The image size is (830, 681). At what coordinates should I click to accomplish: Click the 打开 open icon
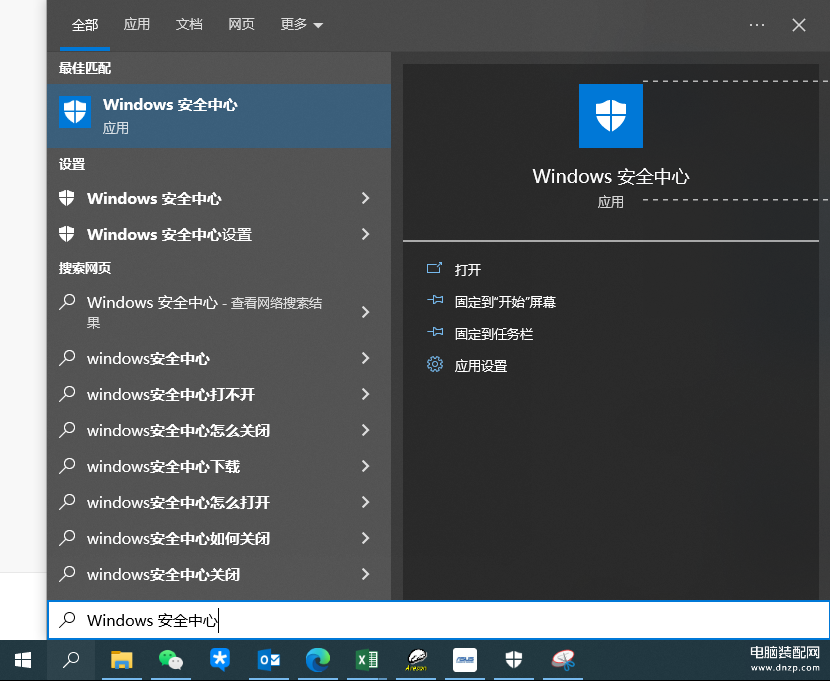434,268
